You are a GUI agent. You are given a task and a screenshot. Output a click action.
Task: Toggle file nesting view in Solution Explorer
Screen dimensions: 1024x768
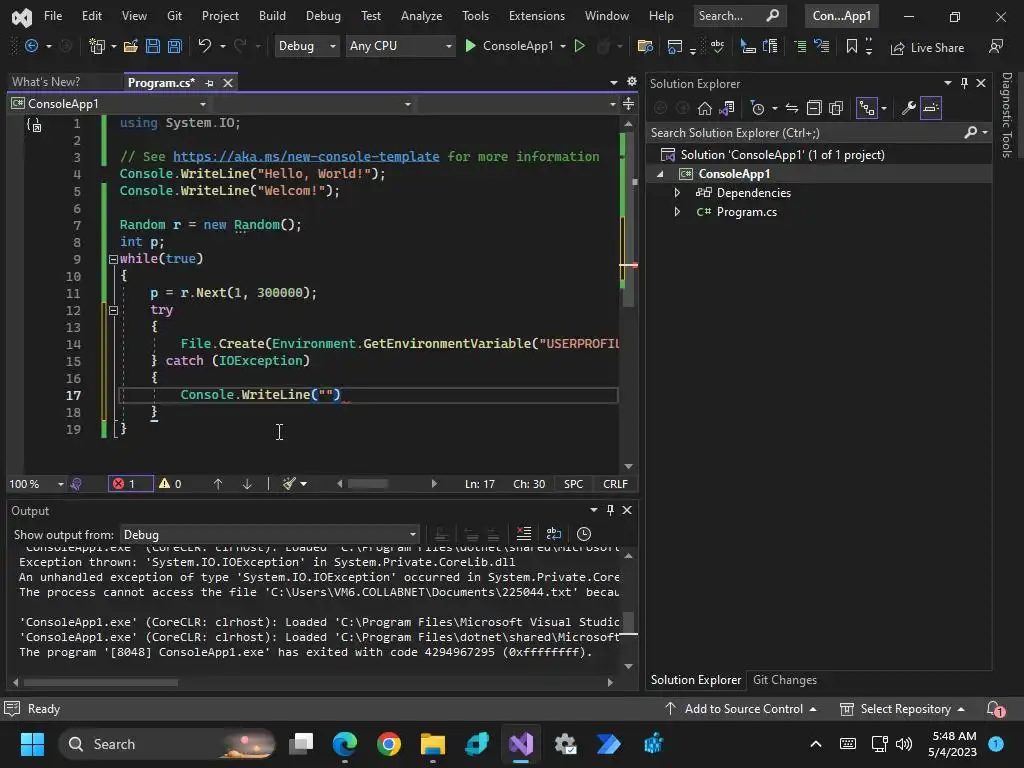point(867,108)
